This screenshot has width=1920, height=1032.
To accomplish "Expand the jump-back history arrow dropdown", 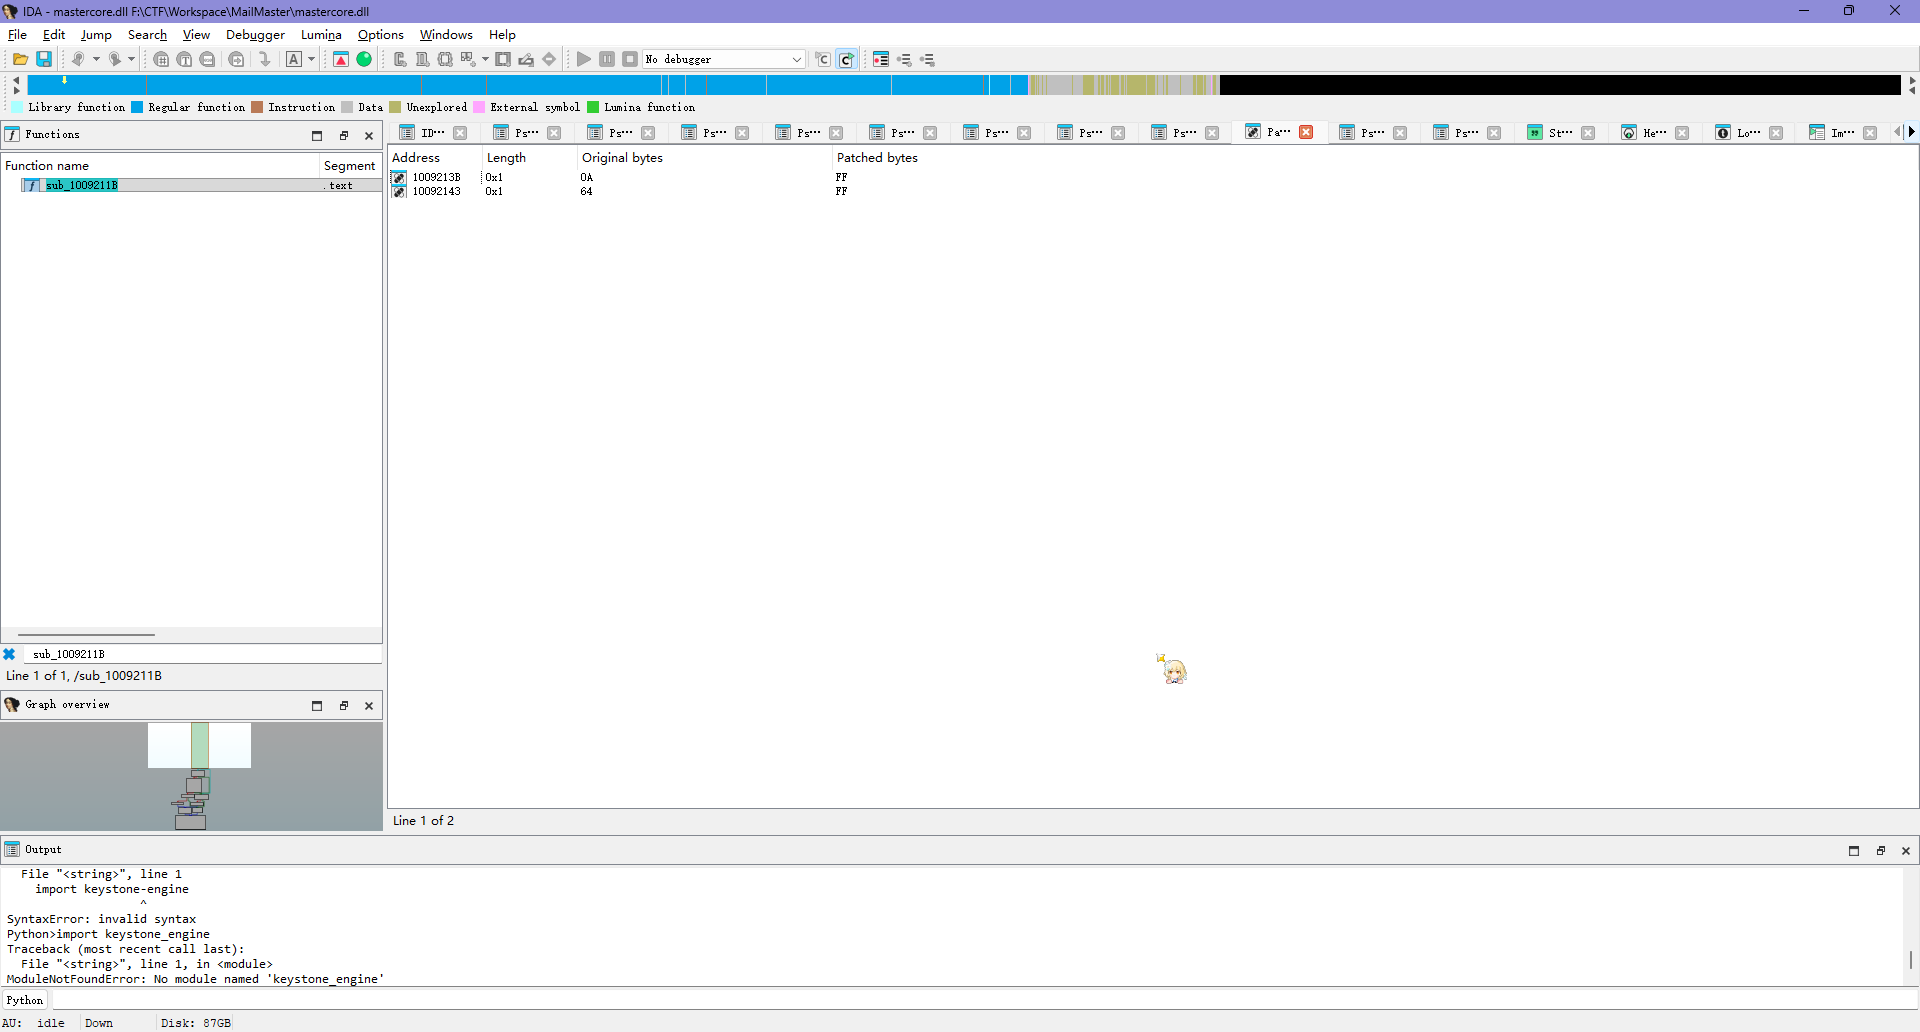I will (96, 60).
